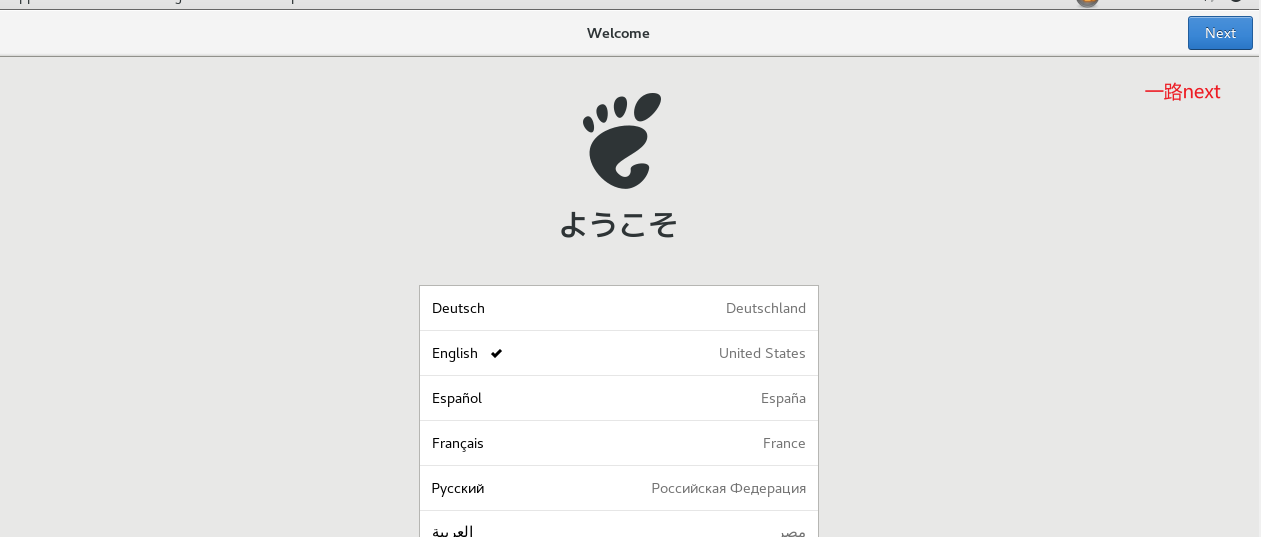Select the Русский language row
The image size is (1261, 537).
tap(619, 488)
